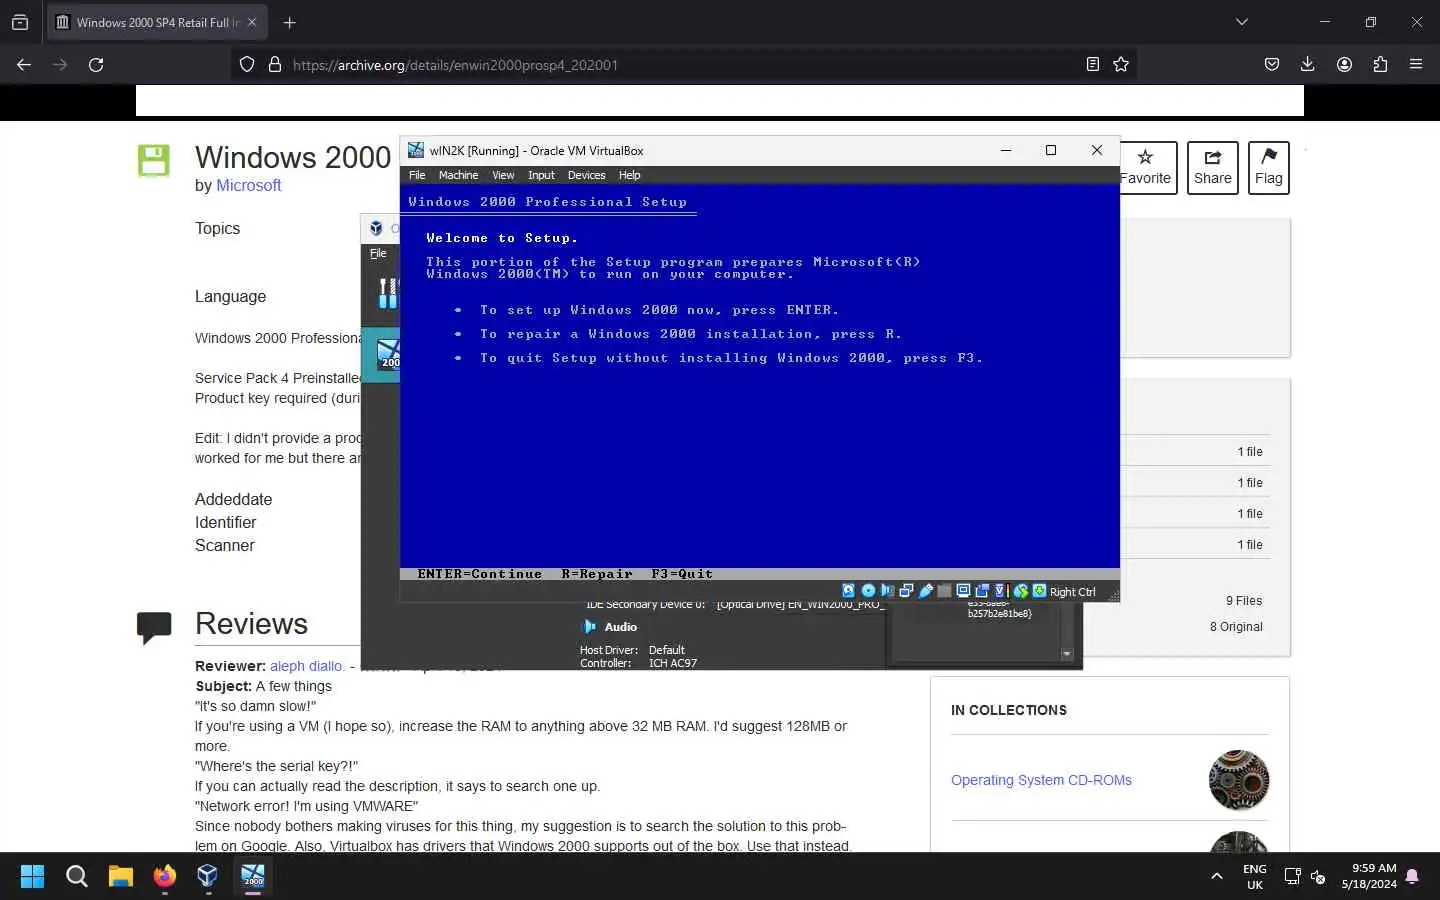Open the File menu in VirtualBox VM window
This screenshot has height=900, width=1440.
[417, 175]
